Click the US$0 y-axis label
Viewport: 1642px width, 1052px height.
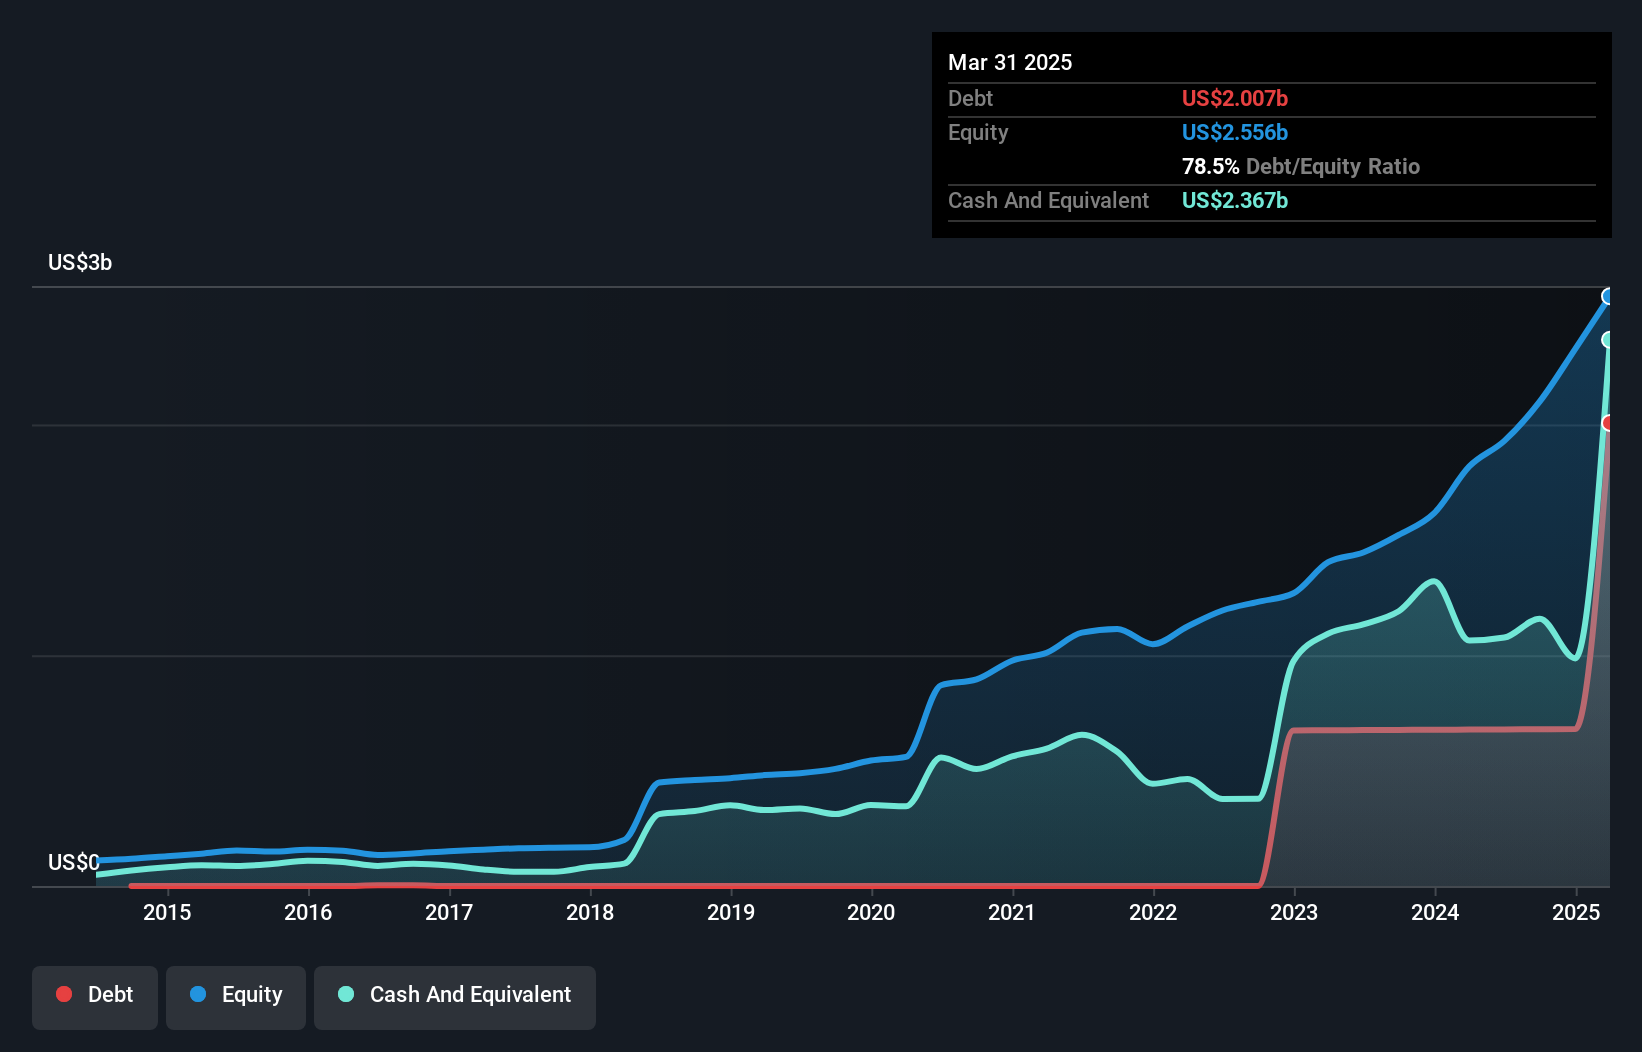(x=74, y=862)
